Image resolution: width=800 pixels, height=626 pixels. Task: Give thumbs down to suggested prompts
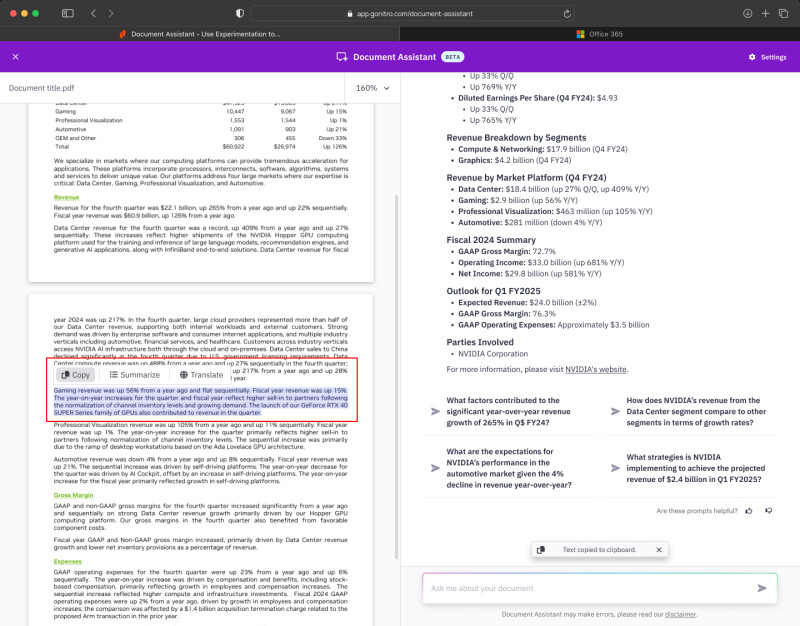768,511
